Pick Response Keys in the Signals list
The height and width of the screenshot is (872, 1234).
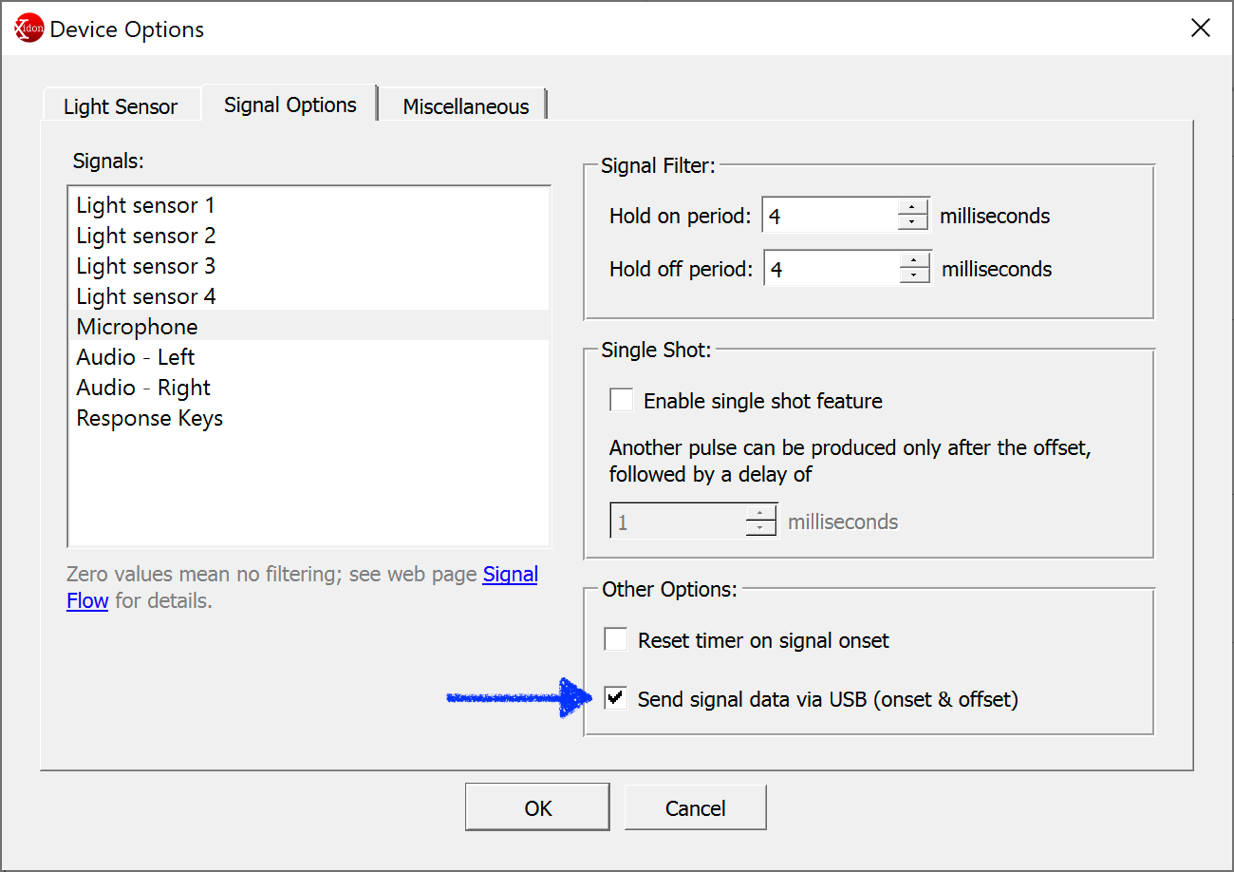[x=149, y=418]
